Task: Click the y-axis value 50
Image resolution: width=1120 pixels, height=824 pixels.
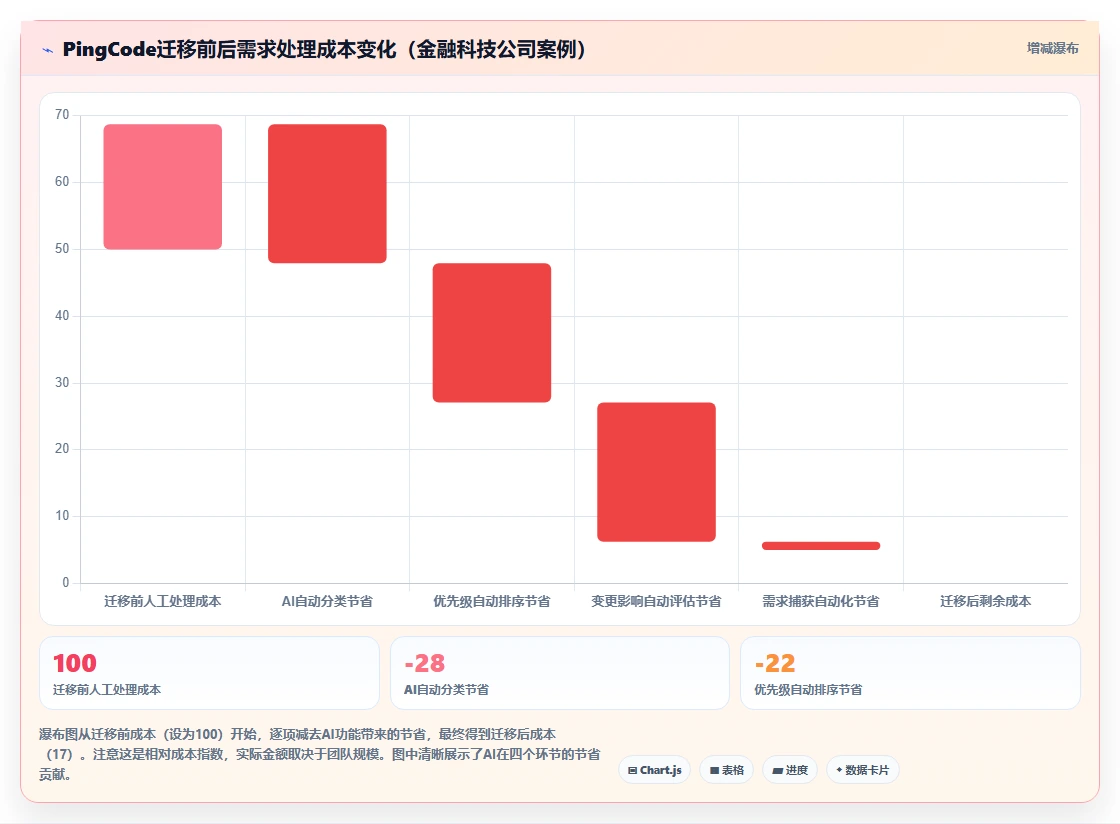Action: coord(62,248)
